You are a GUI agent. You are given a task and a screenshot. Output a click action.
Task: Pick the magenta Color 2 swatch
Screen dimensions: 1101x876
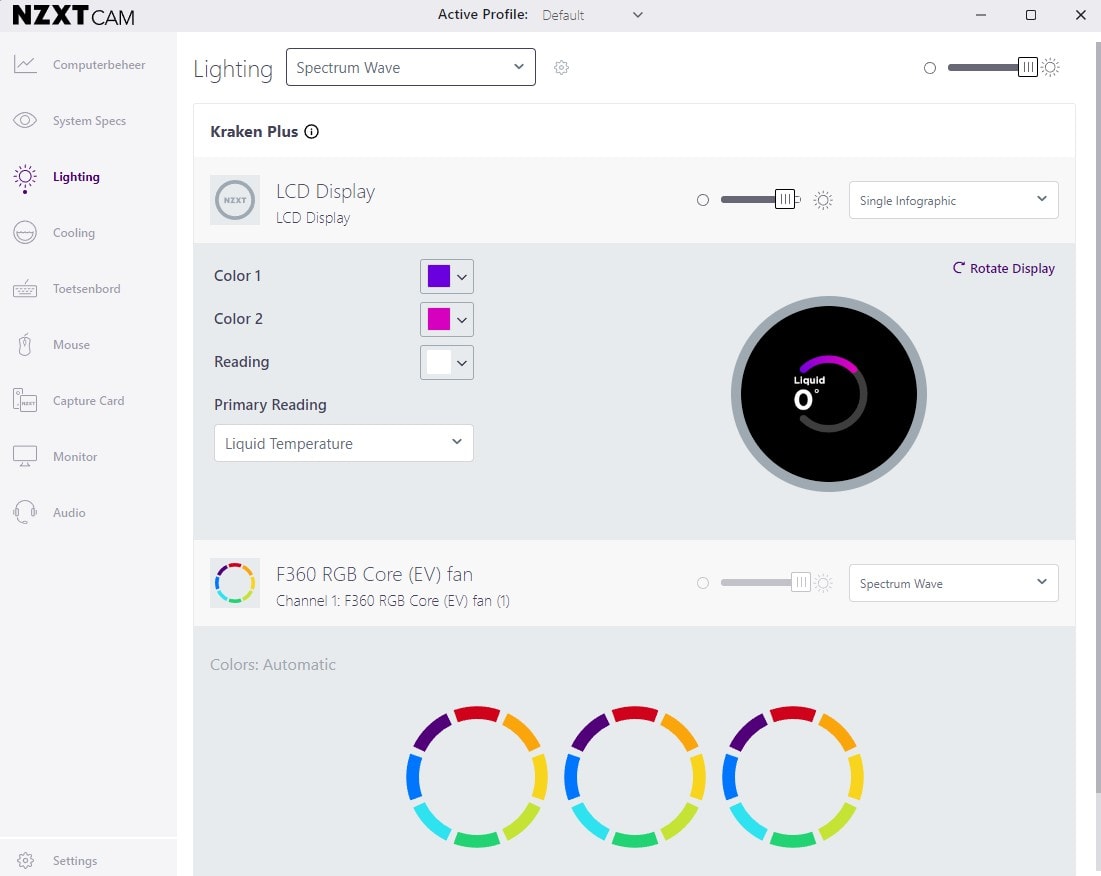(x=439, y=319)
